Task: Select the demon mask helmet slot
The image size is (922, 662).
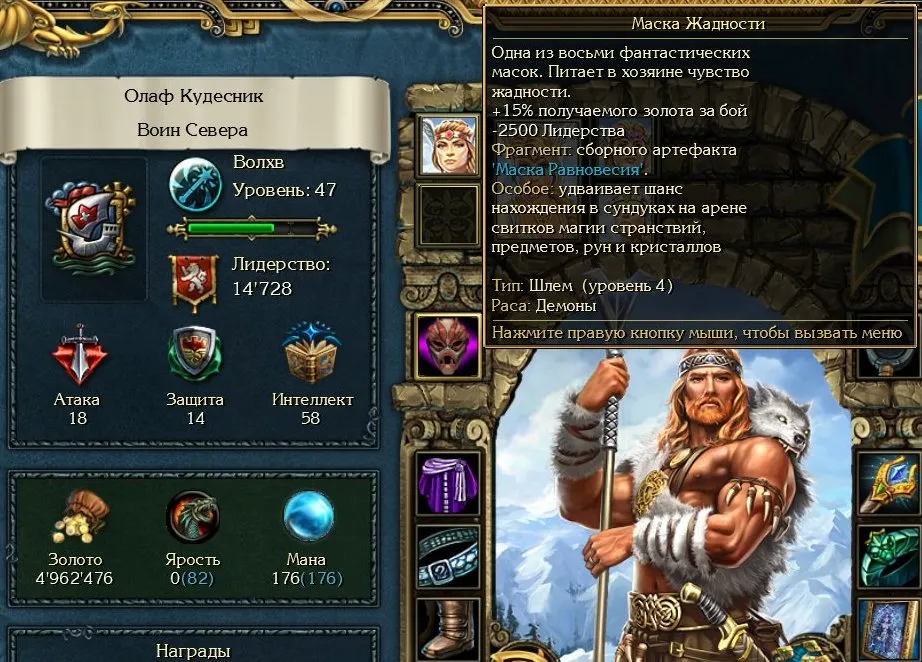Action: (448, 346)
